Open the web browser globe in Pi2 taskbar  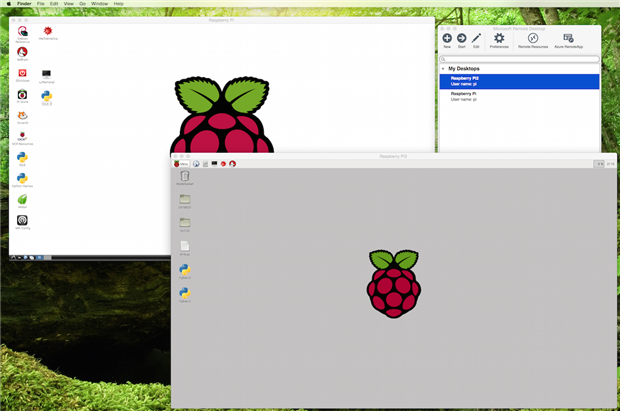(196, 164)
